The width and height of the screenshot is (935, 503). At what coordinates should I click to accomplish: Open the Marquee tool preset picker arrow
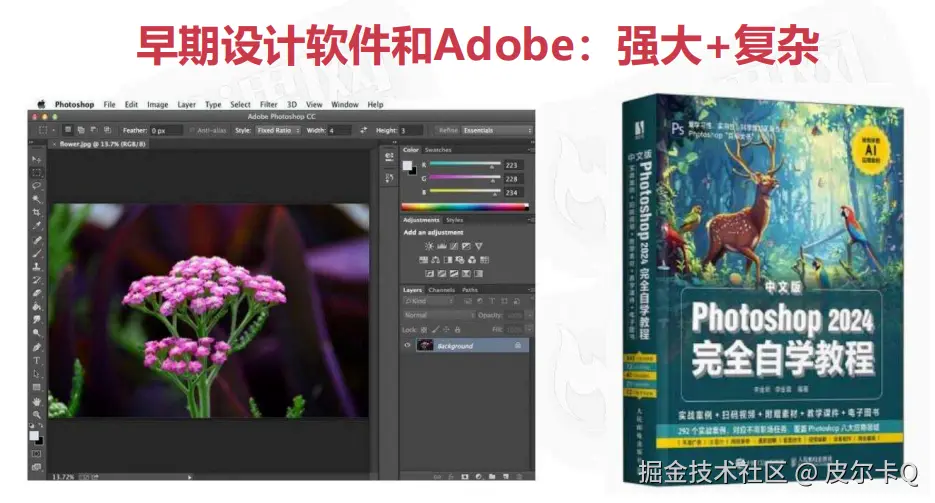(54, 130)
